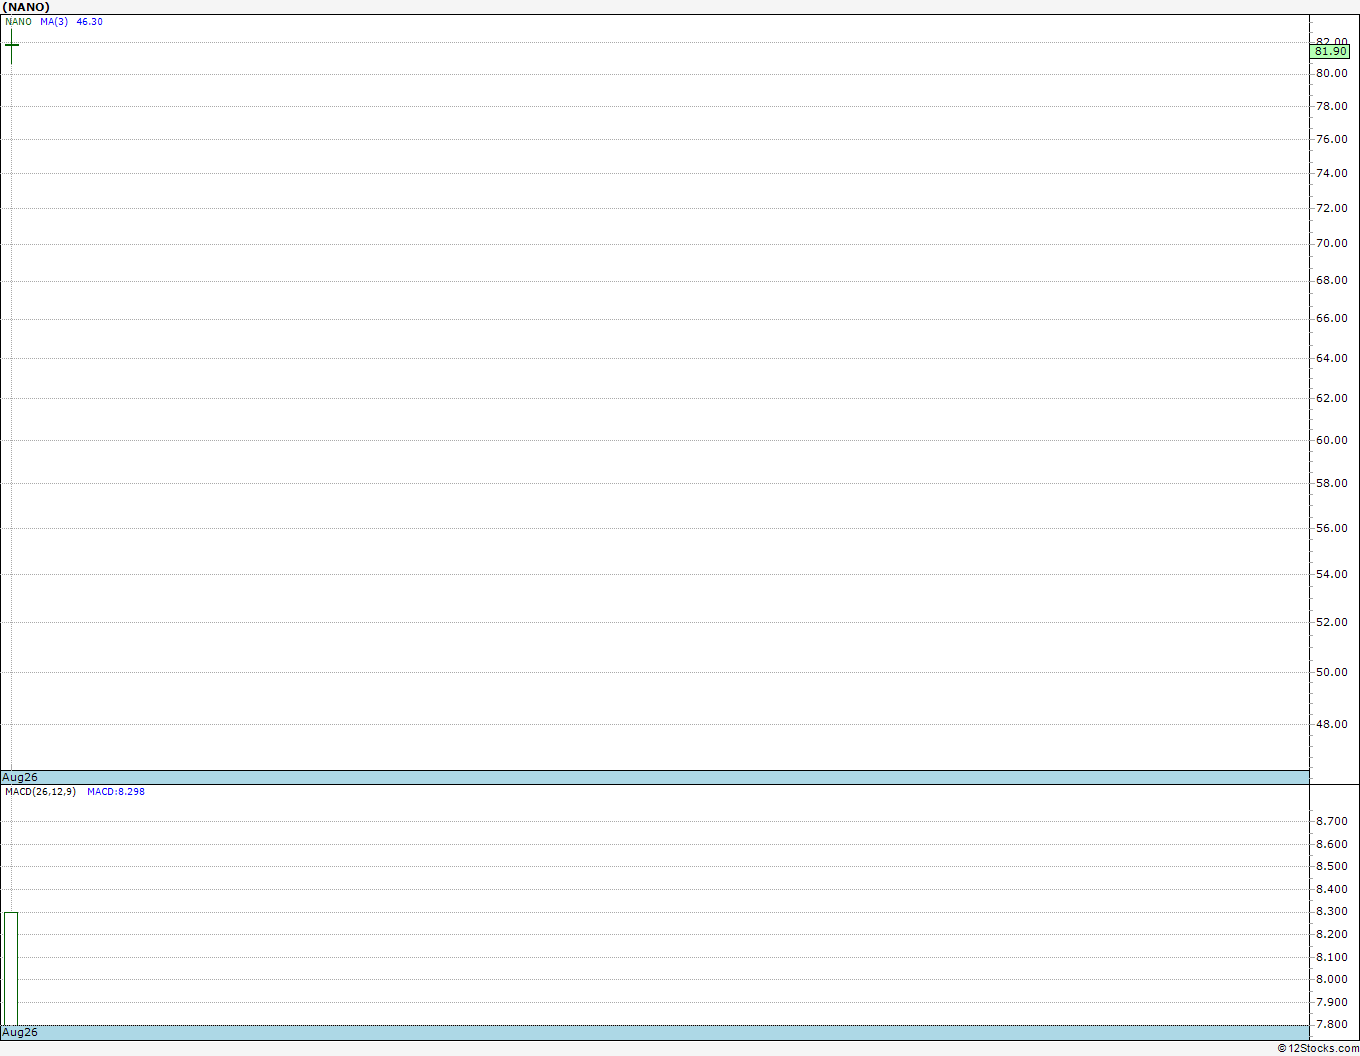The image size is (1360, 1056).
Task: Click the 60.00 price axis label
Action: (x=1331, y=440)
